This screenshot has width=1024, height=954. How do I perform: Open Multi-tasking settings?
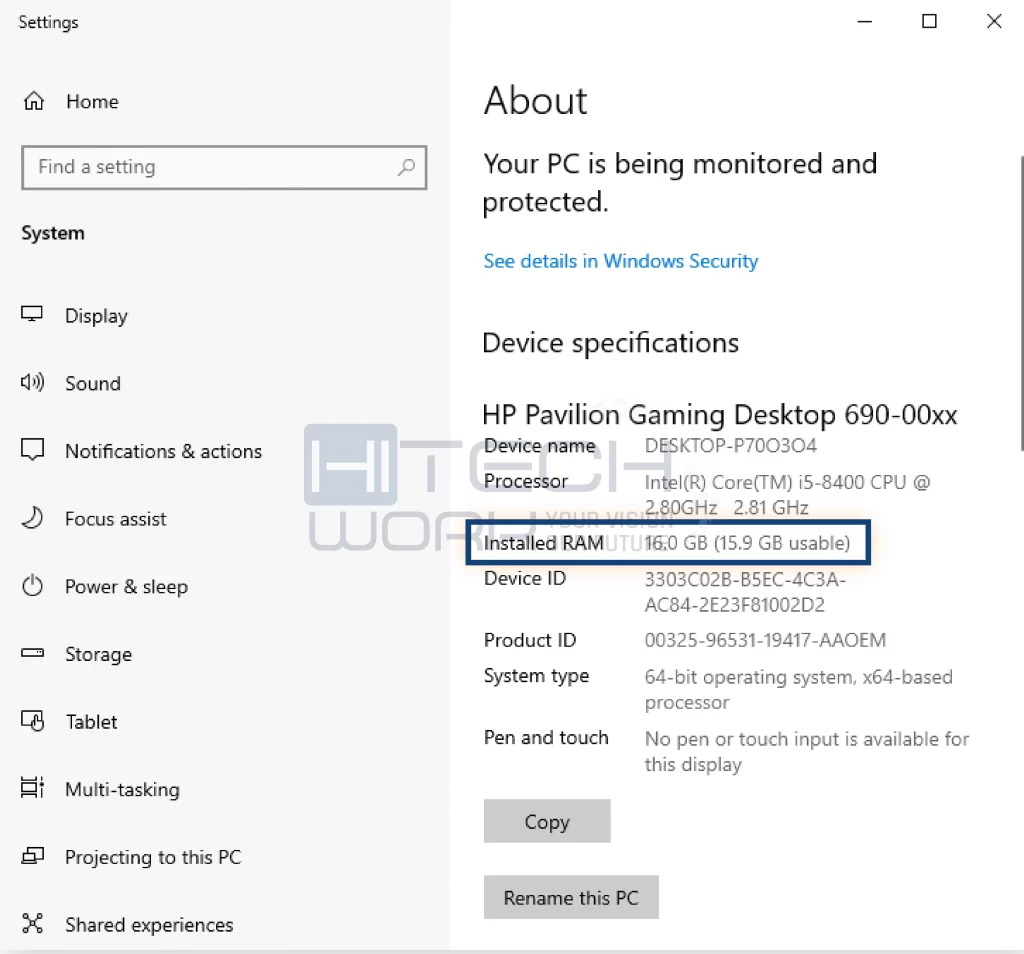point(122,789)
